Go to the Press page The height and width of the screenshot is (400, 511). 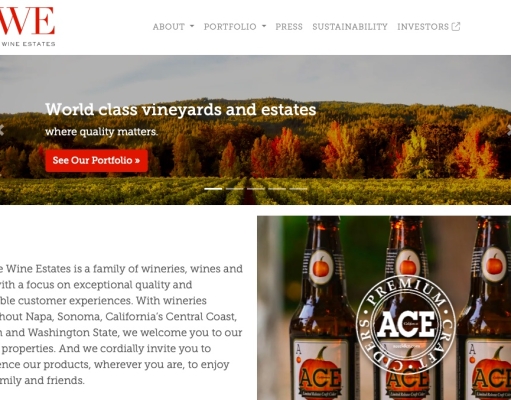coord(289,27)
